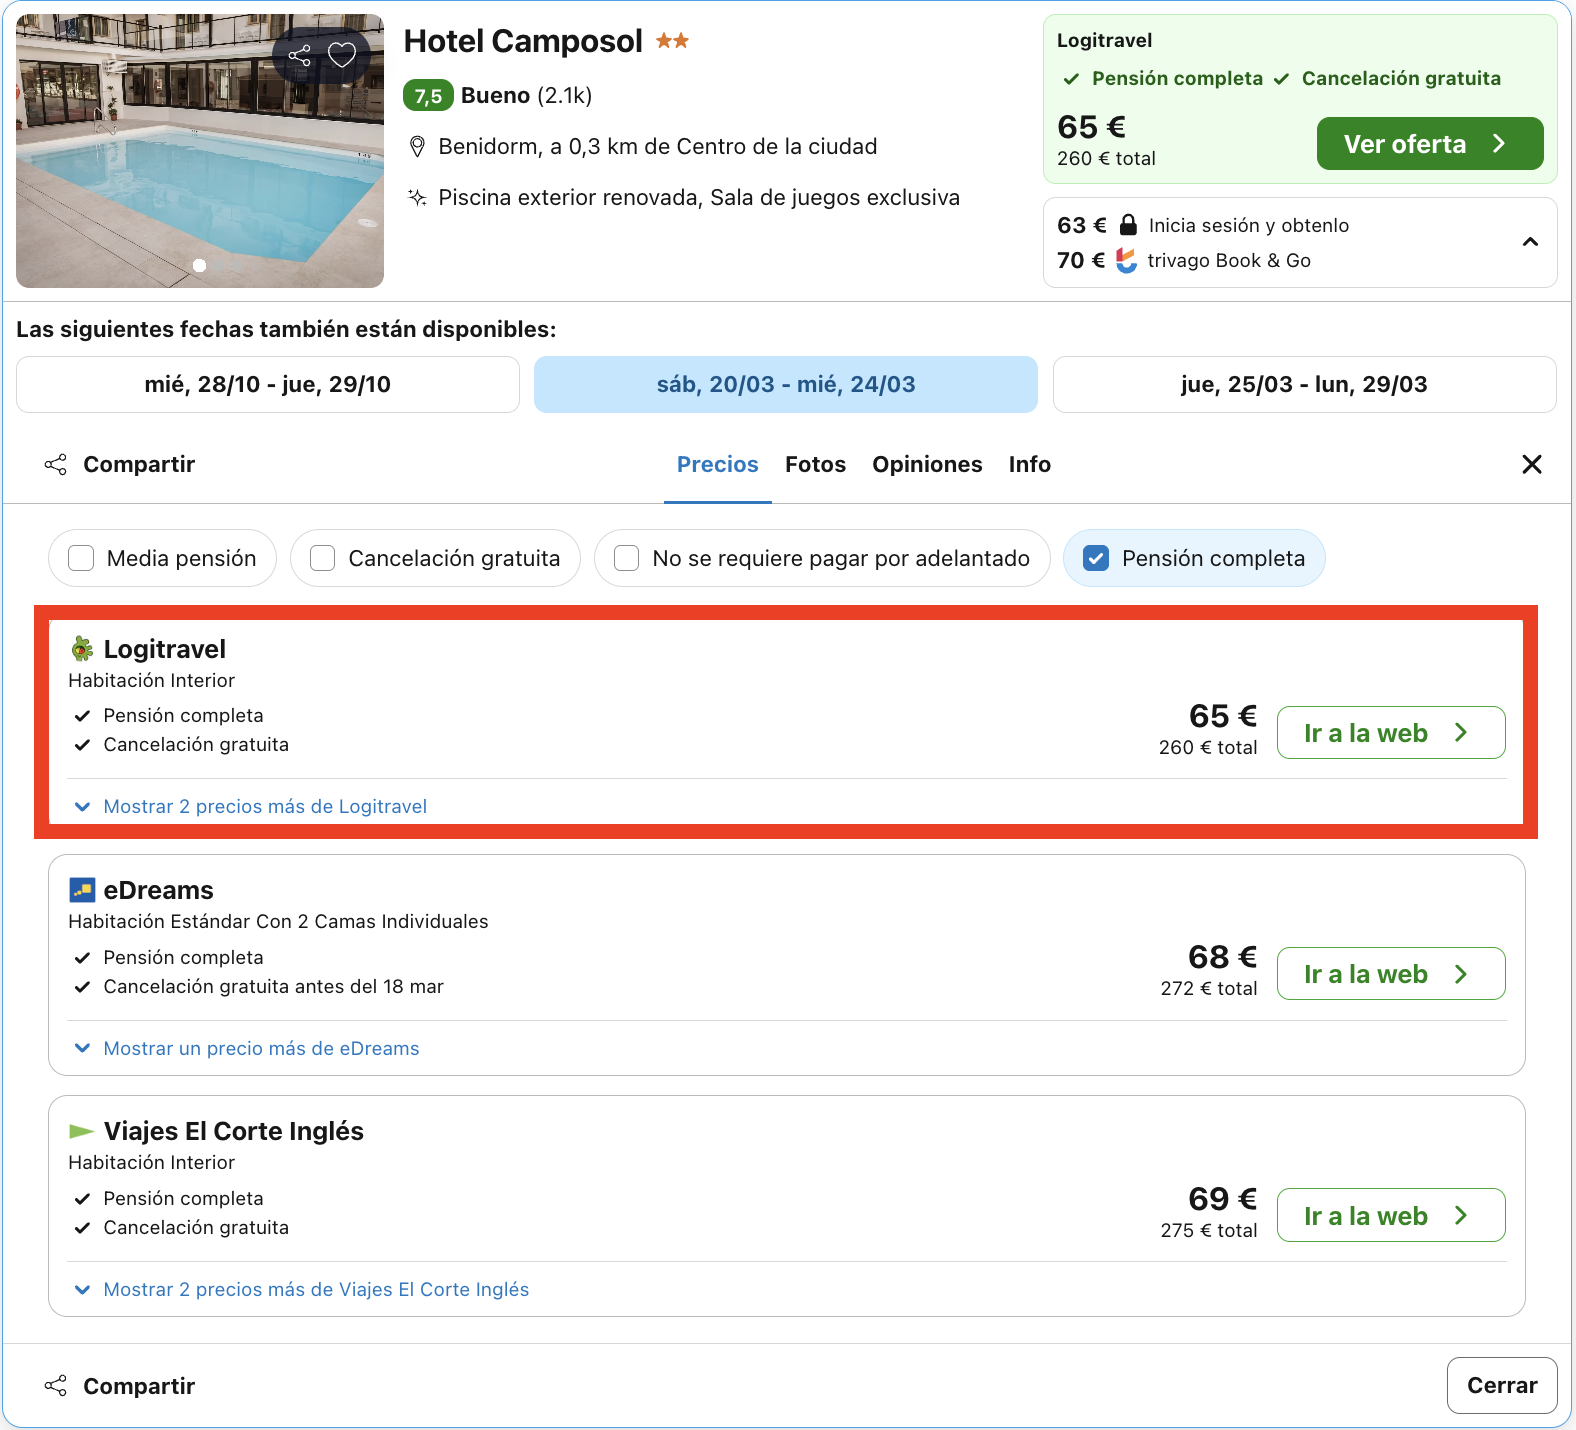The image size is (1576, 1430).
Task: Select dates sáb, 20/03 - mié, 24/03
Action: (786, 384)
